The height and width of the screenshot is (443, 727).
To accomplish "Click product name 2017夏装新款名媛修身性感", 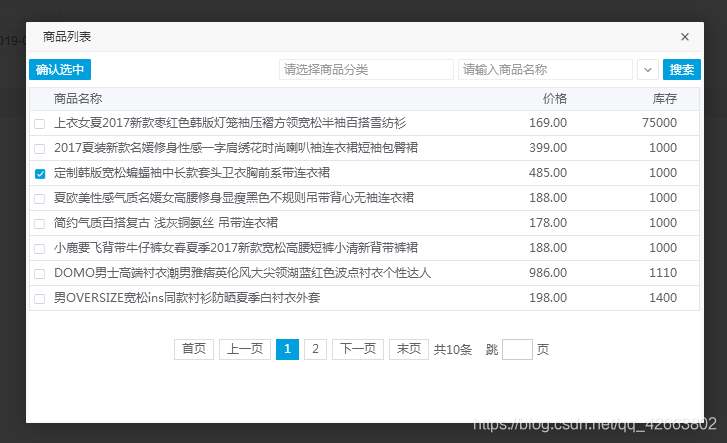I will click(236, 148).
